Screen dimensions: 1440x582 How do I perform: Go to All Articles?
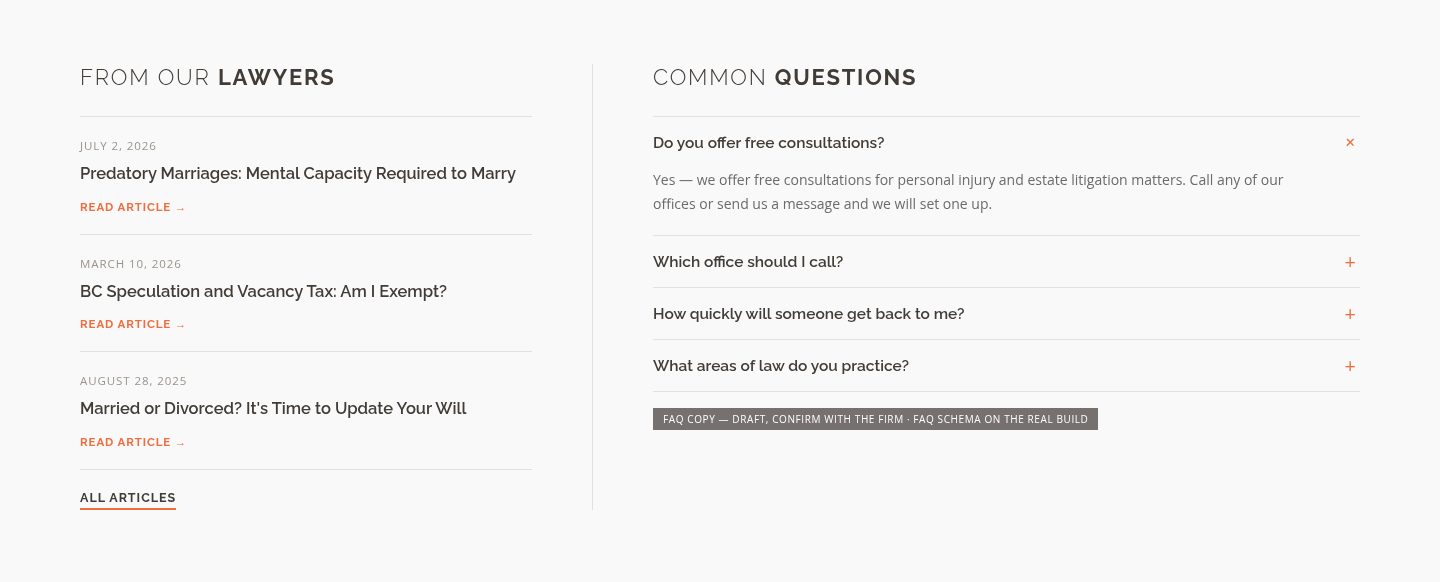[128, 498]
